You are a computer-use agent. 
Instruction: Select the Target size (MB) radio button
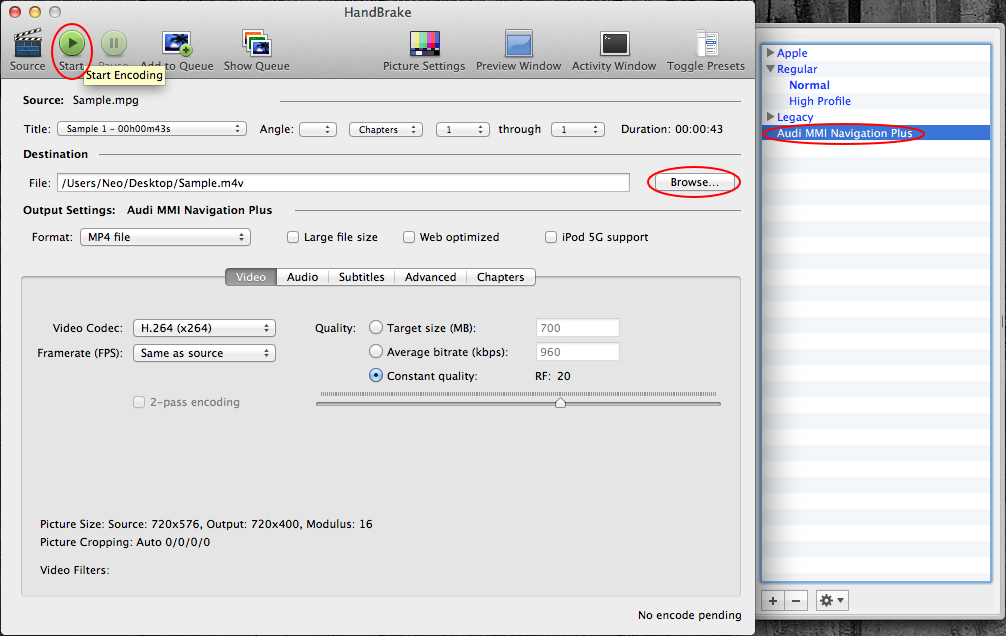(x=376, y=327)
